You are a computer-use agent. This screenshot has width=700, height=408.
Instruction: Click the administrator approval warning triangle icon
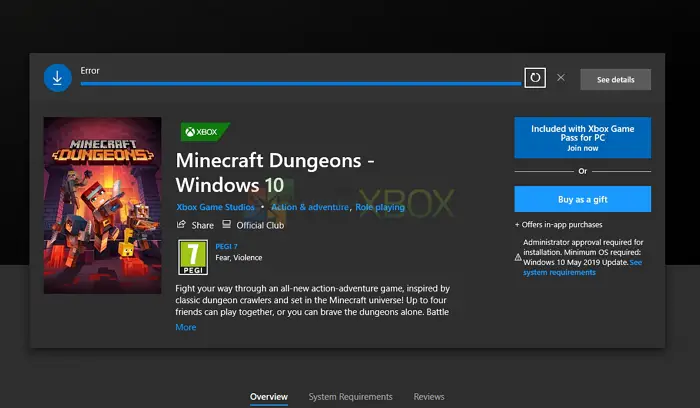[518, 257]
